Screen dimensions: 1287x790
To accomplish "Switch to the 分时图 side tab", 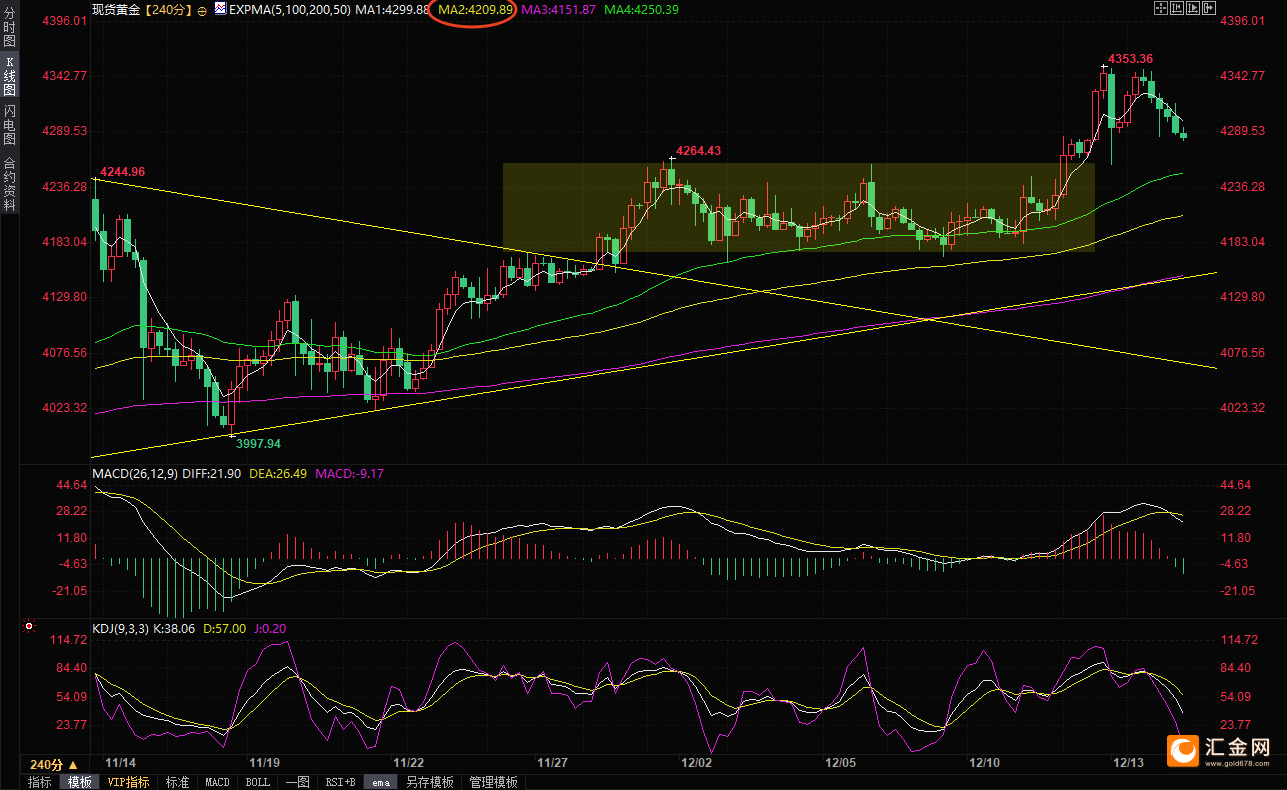I will [x=9, y=34].
